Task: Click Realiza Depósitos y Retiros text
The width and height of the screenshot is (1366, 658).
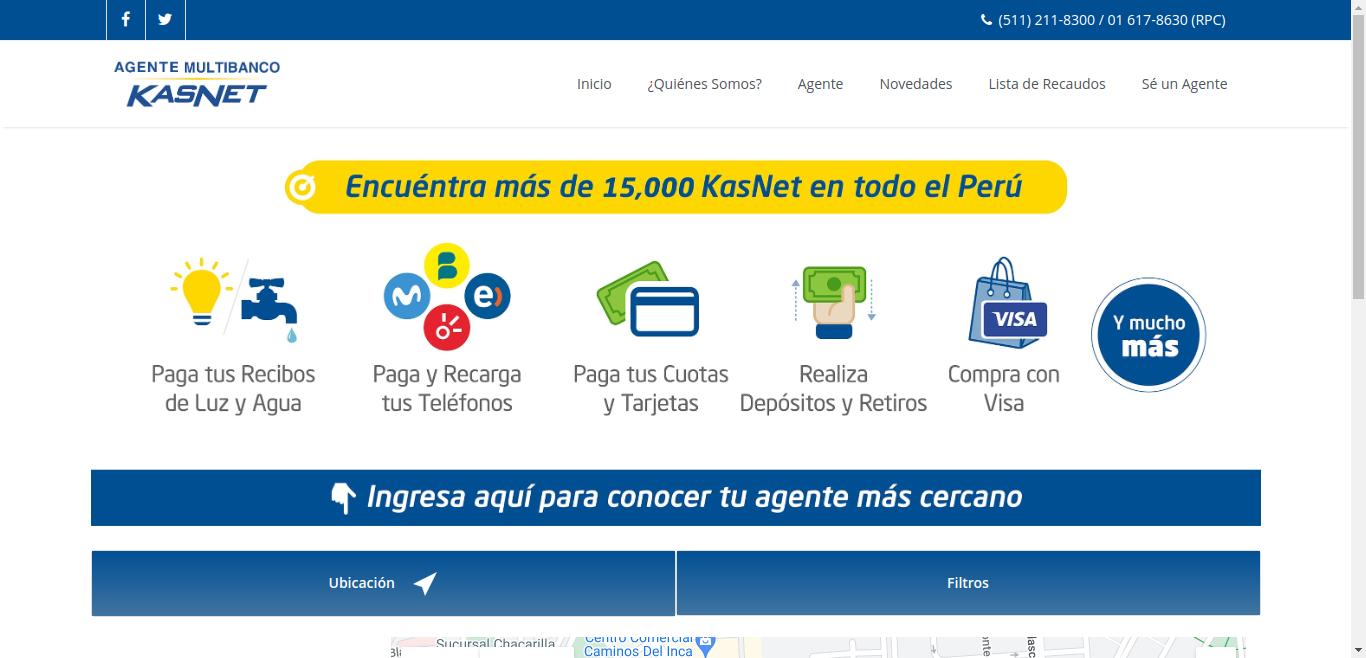Action: [x=834, y=389]
